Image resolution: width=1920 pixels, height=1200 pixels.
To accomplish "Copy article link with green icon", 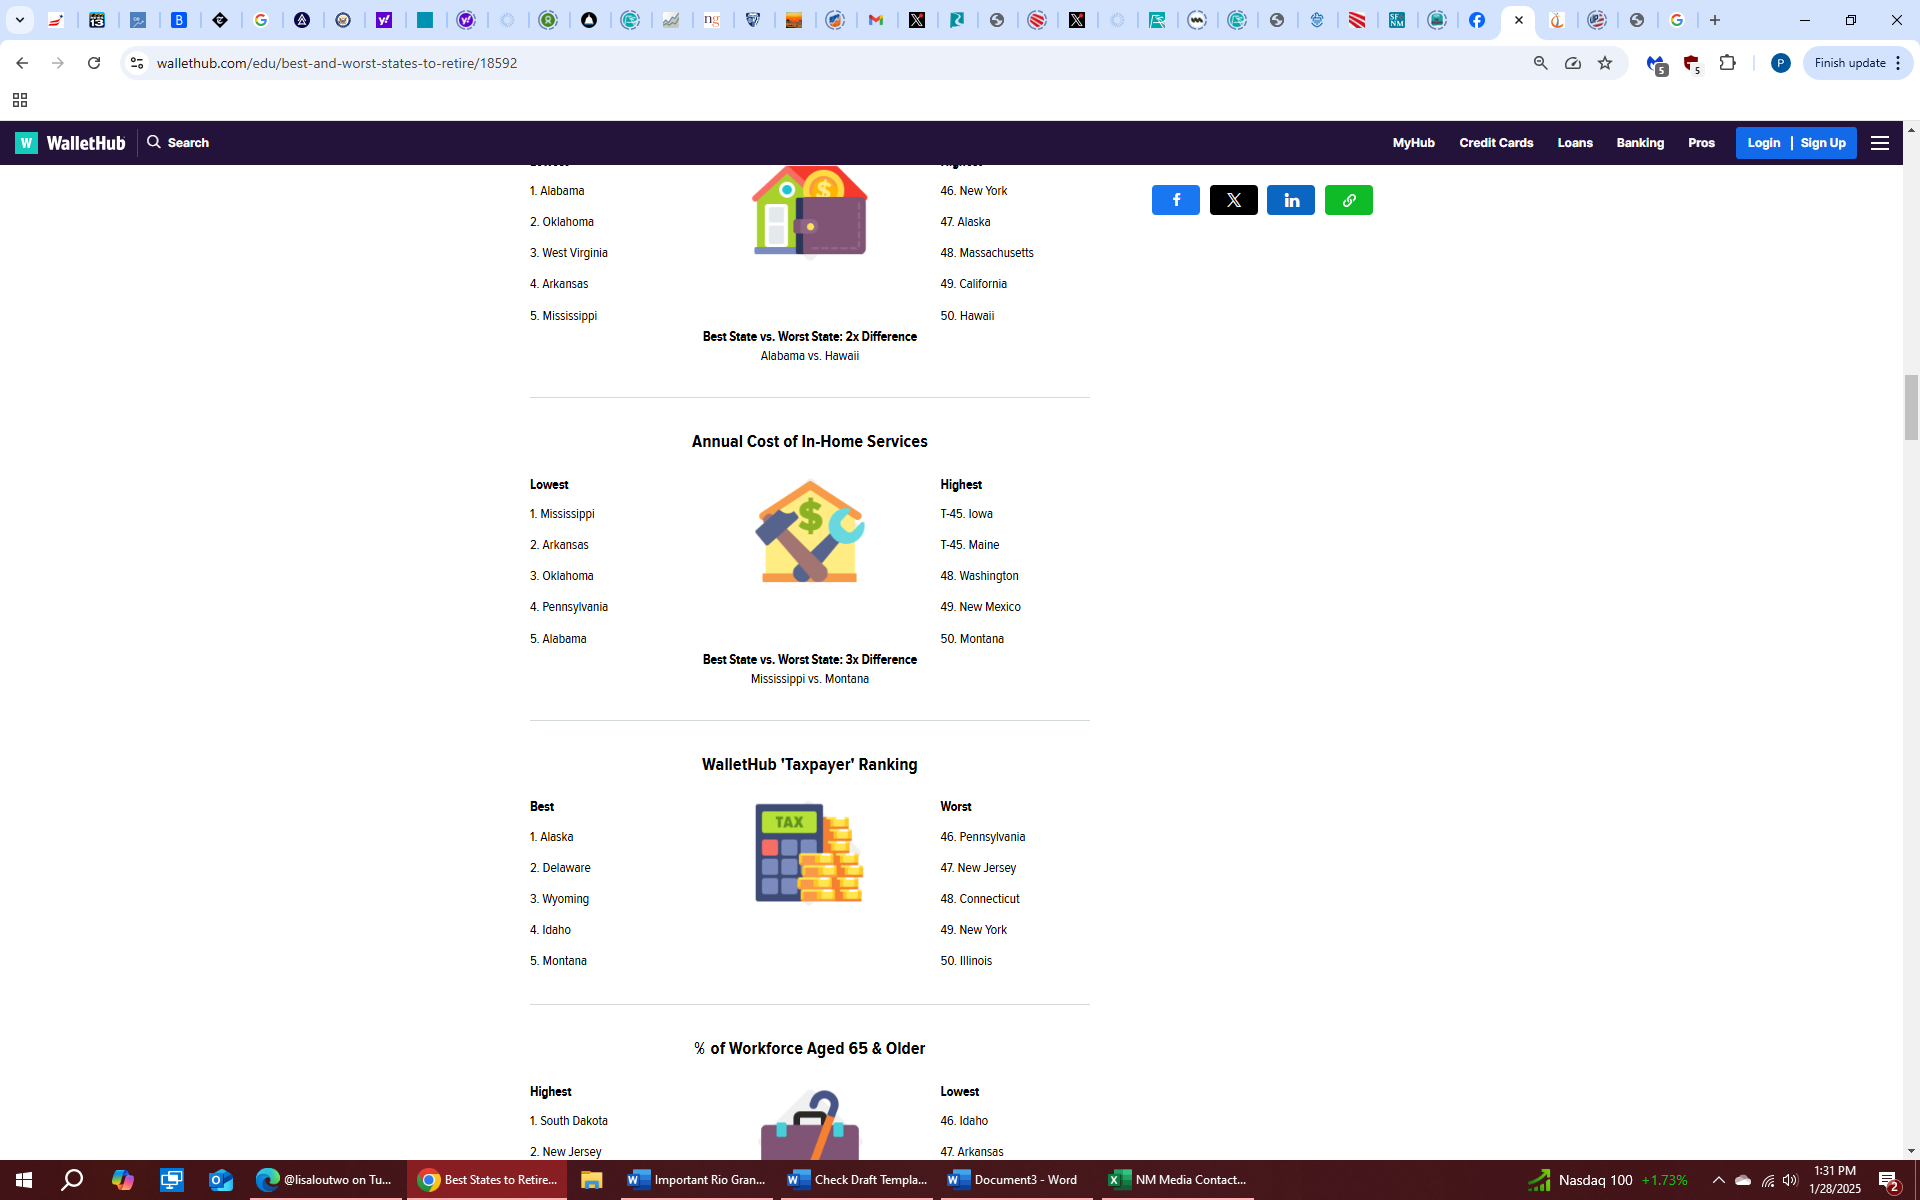I will 1348,200.
